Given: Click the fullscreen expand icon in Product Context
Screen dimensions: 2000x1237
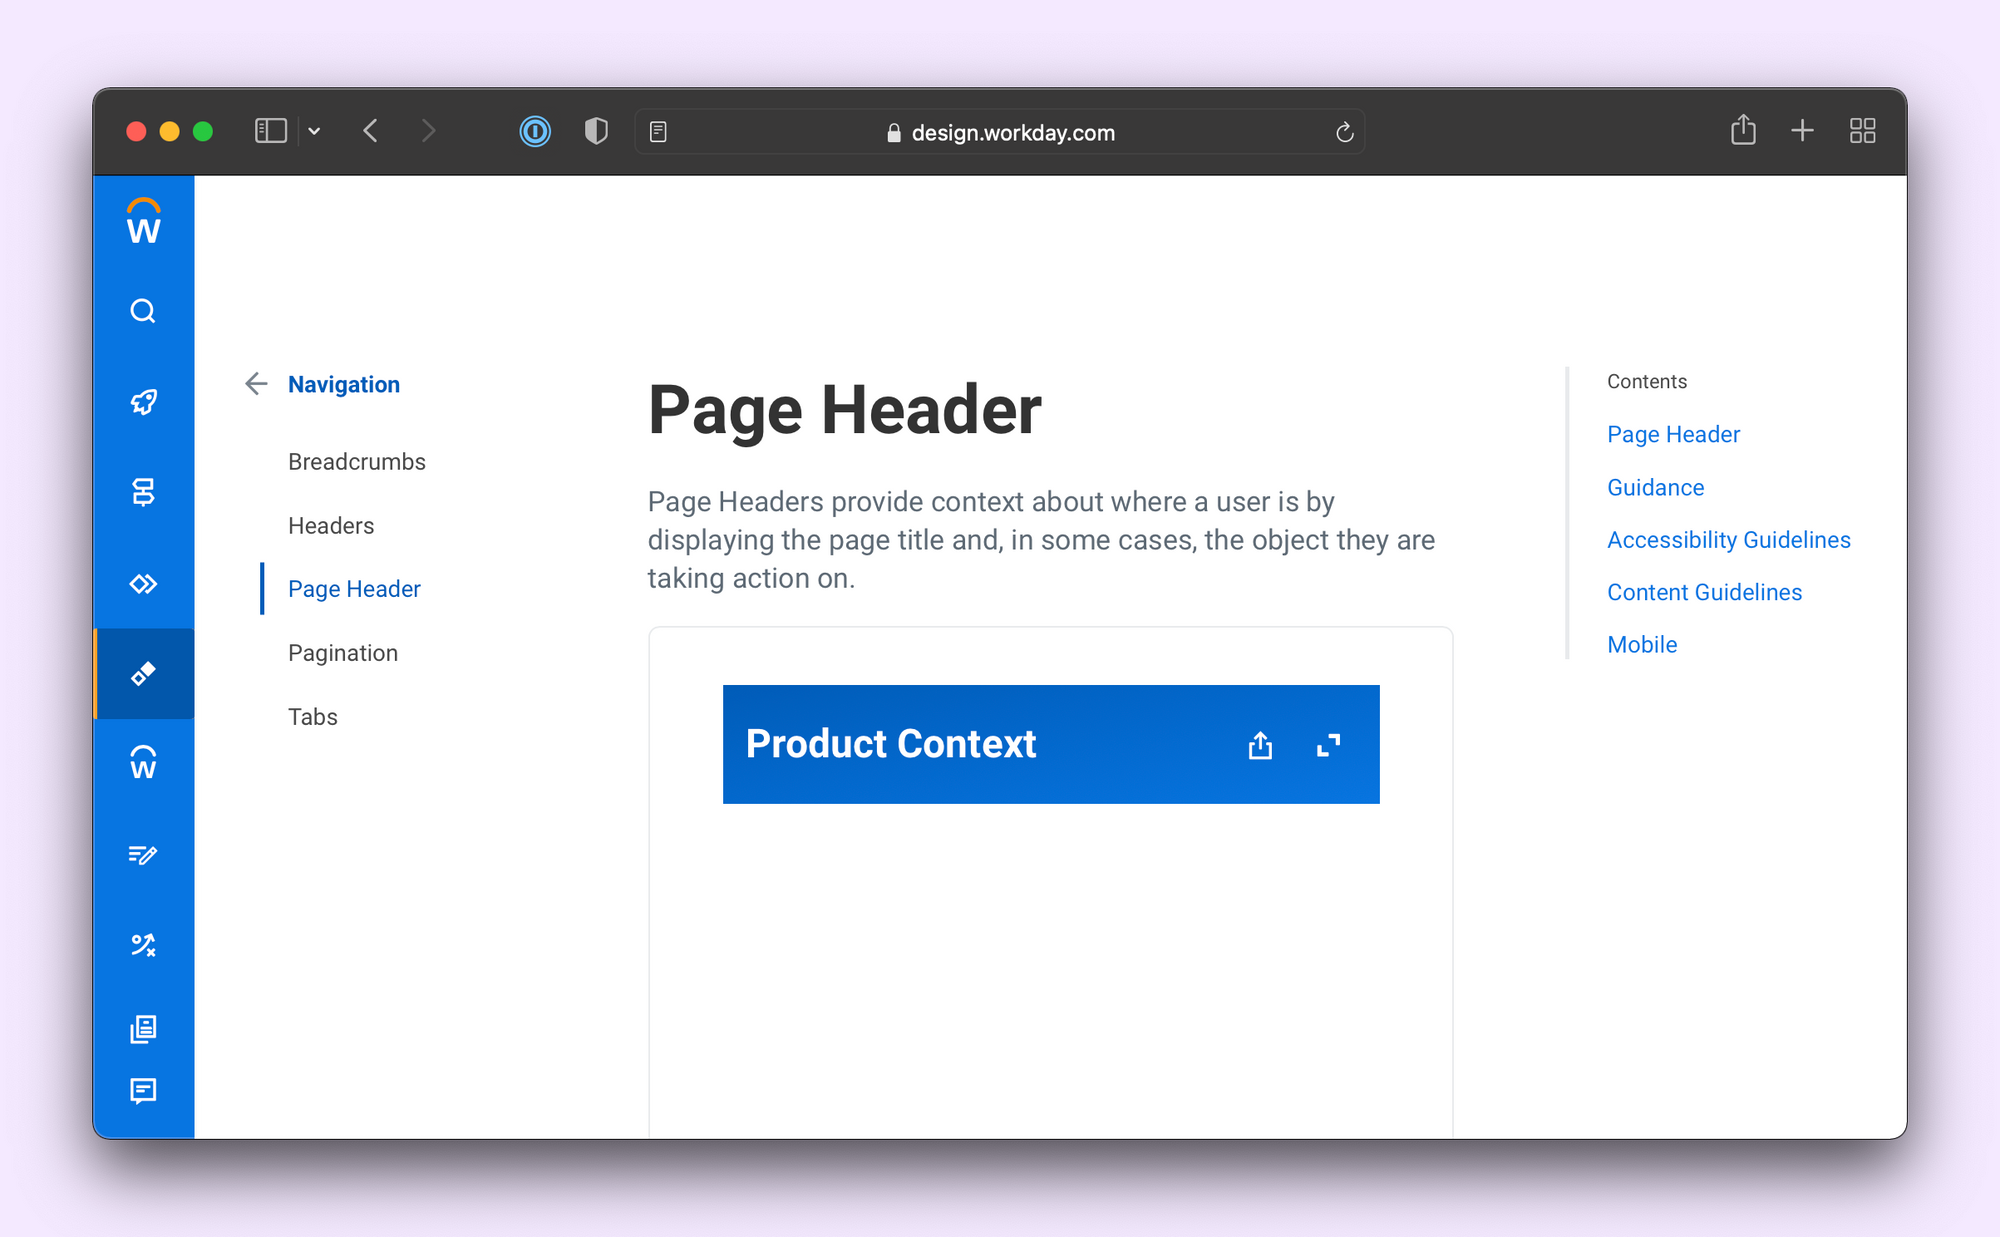Looking at the screenshot, I should (x=1328, y=745).
